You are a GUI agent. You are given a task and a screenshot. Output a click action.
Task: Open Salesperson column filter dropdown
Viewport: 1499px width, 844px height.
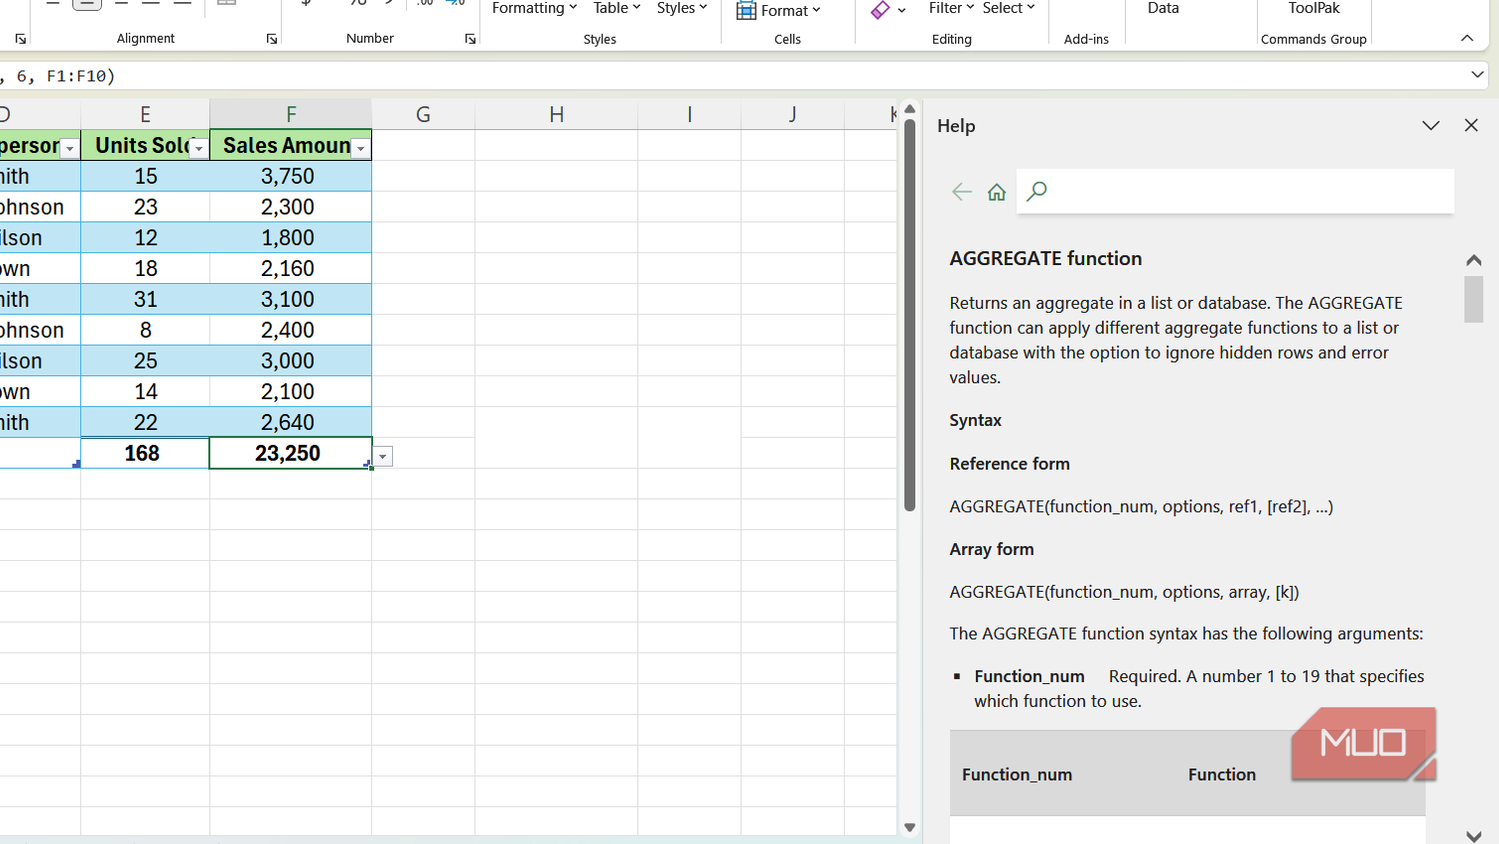(70, 149)
